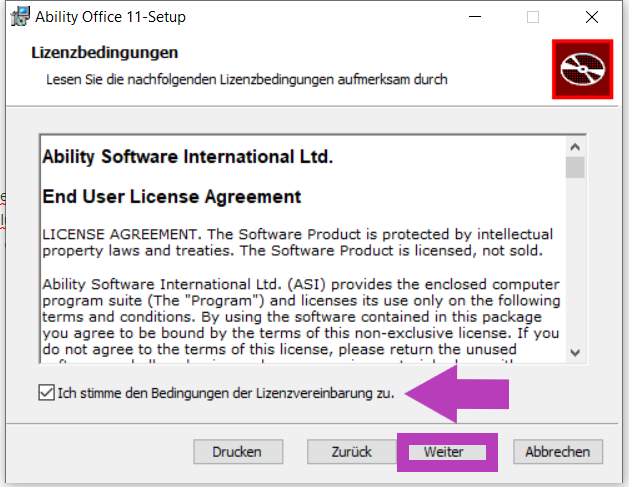Close the setup dialog with the X

tap(592, 17)
